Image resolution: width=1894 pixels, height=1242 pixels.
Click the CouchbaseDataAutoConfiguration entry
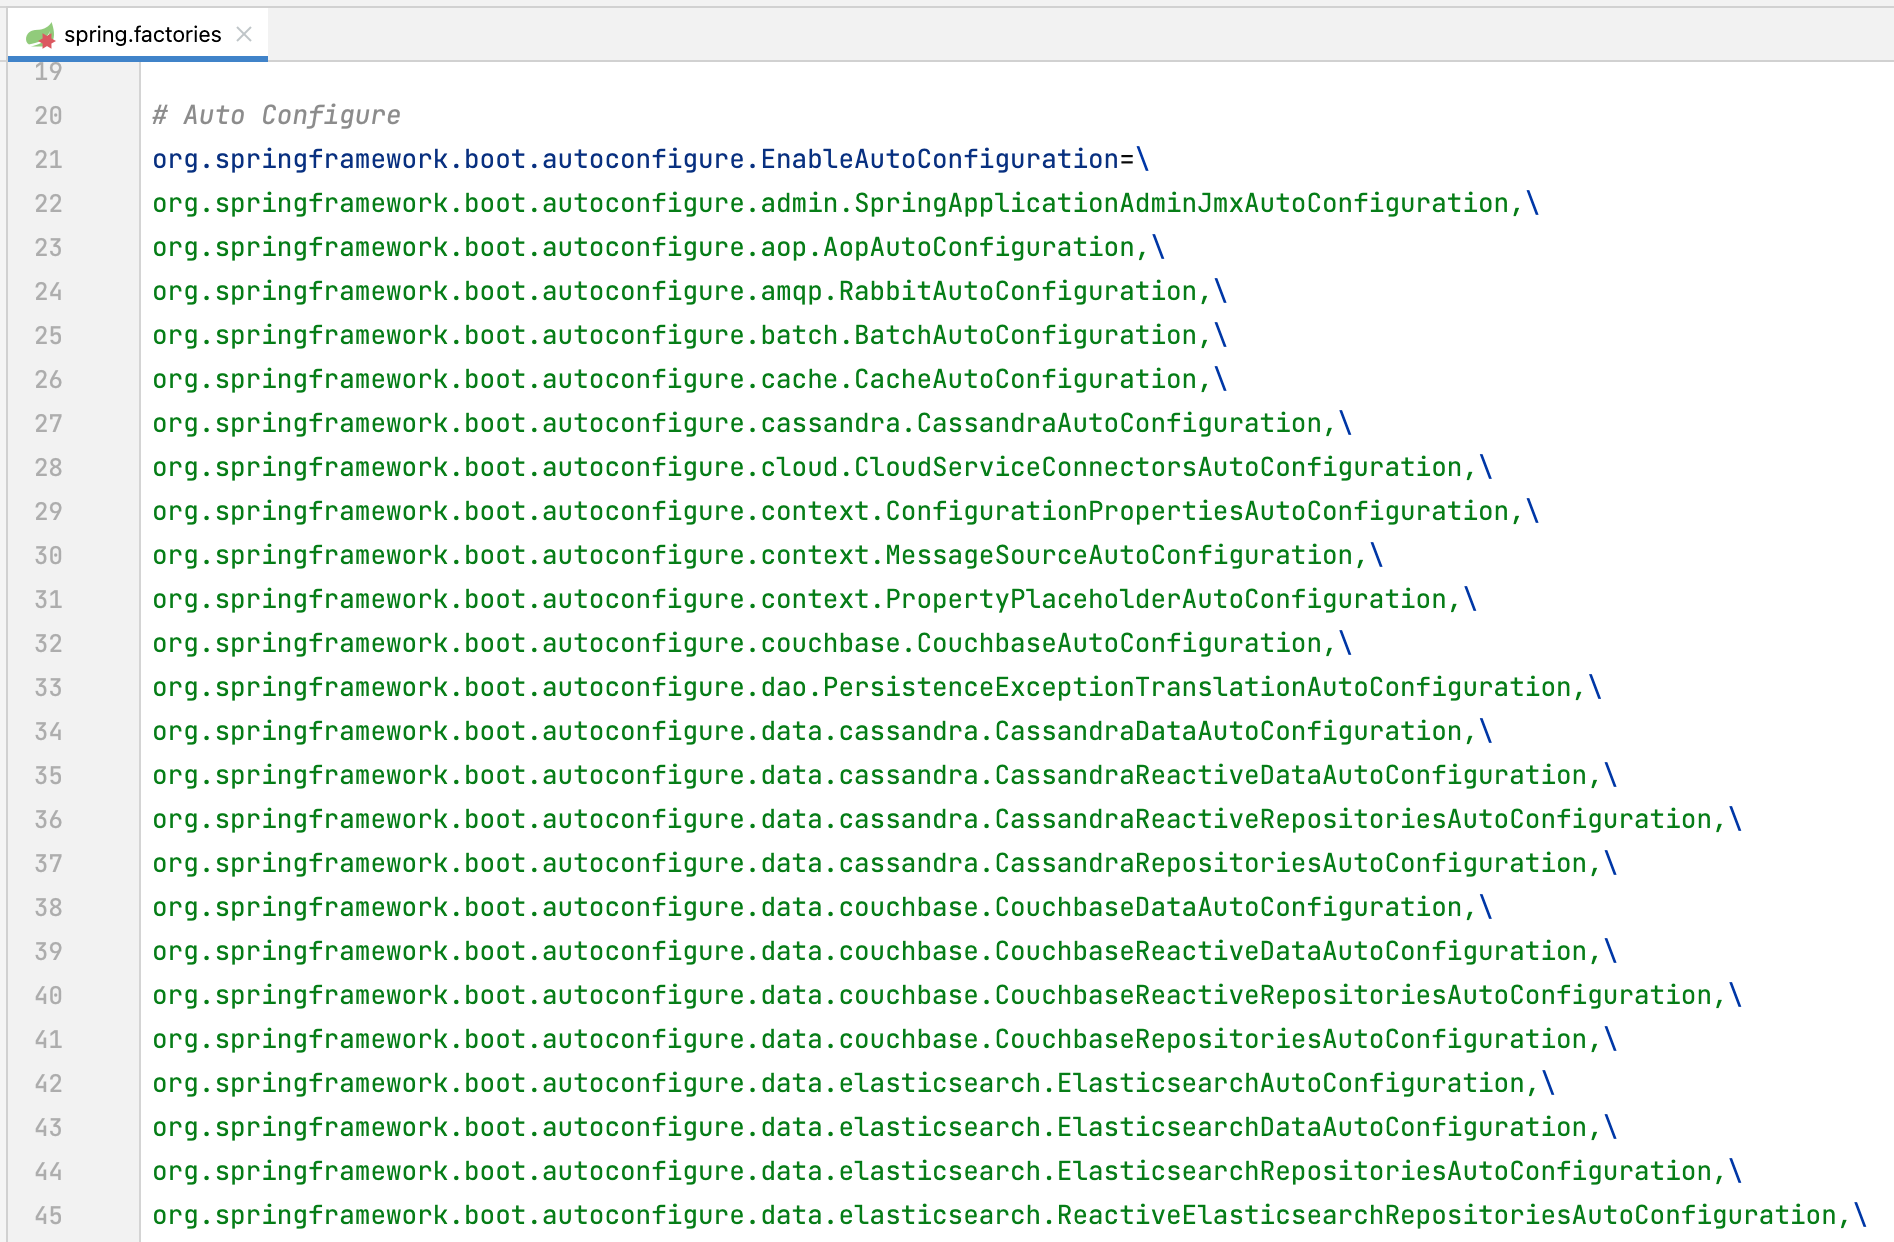point(1228,908)
